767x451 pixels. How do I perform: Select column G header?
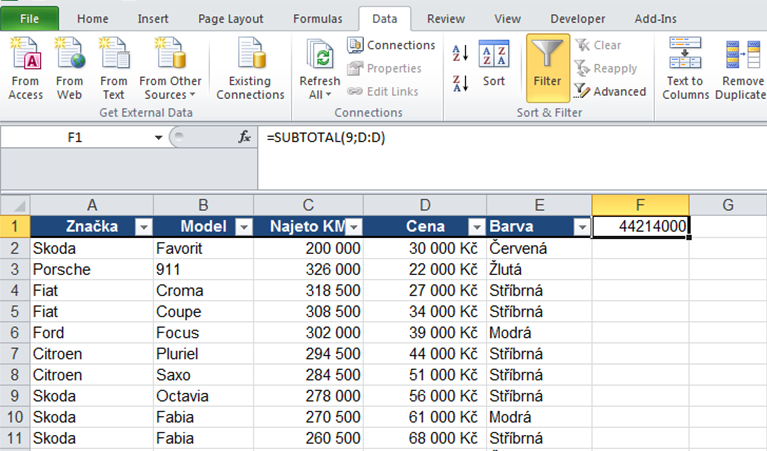point(728,204)
